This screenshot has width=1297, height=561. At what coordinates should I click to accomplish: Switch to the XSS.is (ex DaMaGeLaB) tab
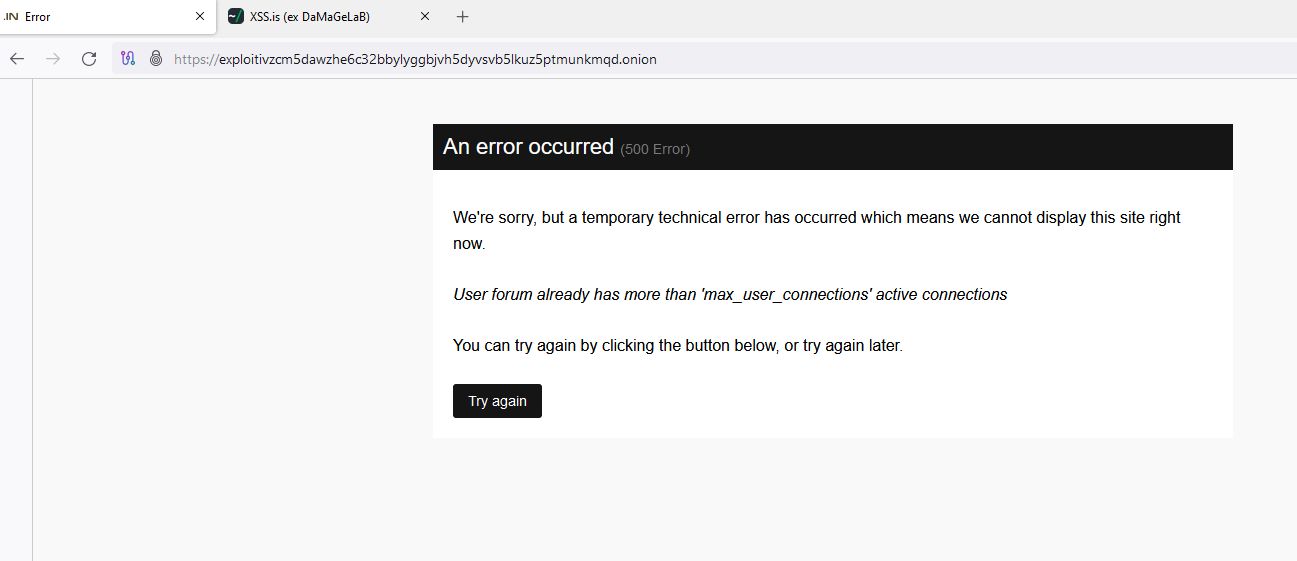[x=310, y=17]
